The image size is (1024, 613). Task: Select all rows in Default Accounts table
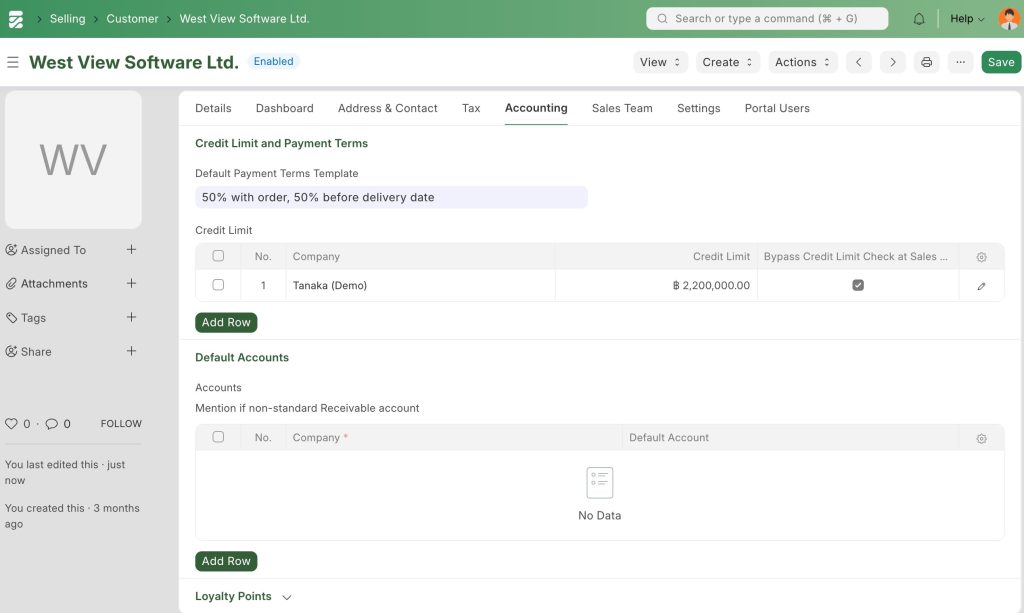[218, 437]
